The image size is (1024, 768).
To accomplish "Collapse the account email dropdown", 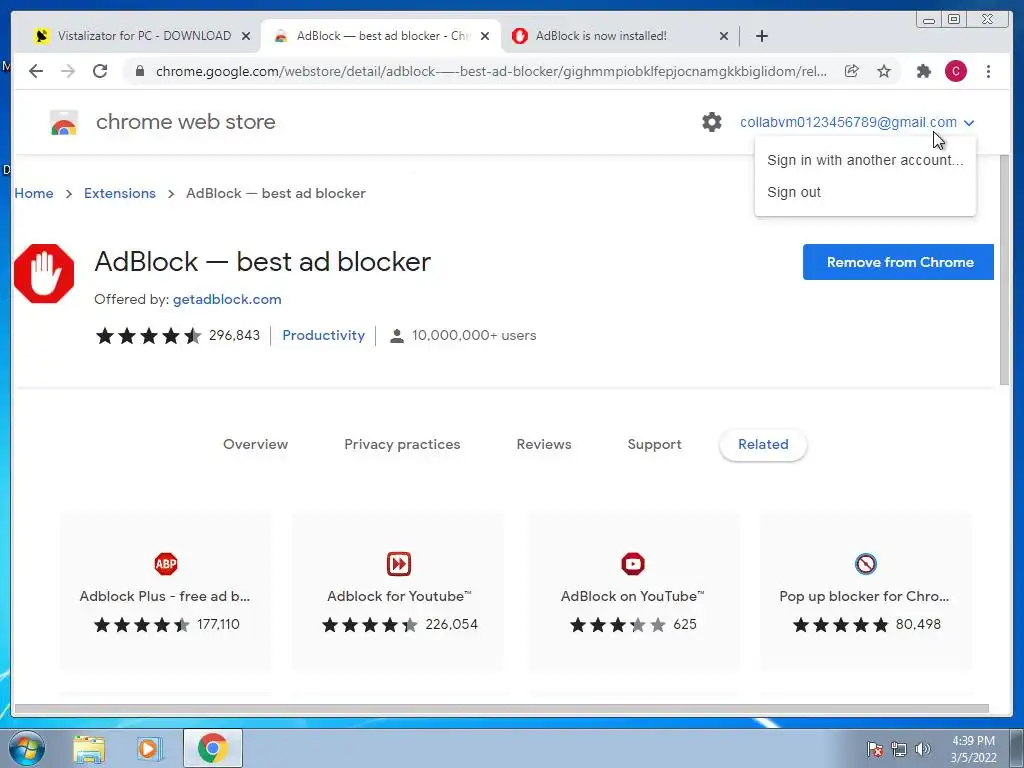I will pos(969,122).
